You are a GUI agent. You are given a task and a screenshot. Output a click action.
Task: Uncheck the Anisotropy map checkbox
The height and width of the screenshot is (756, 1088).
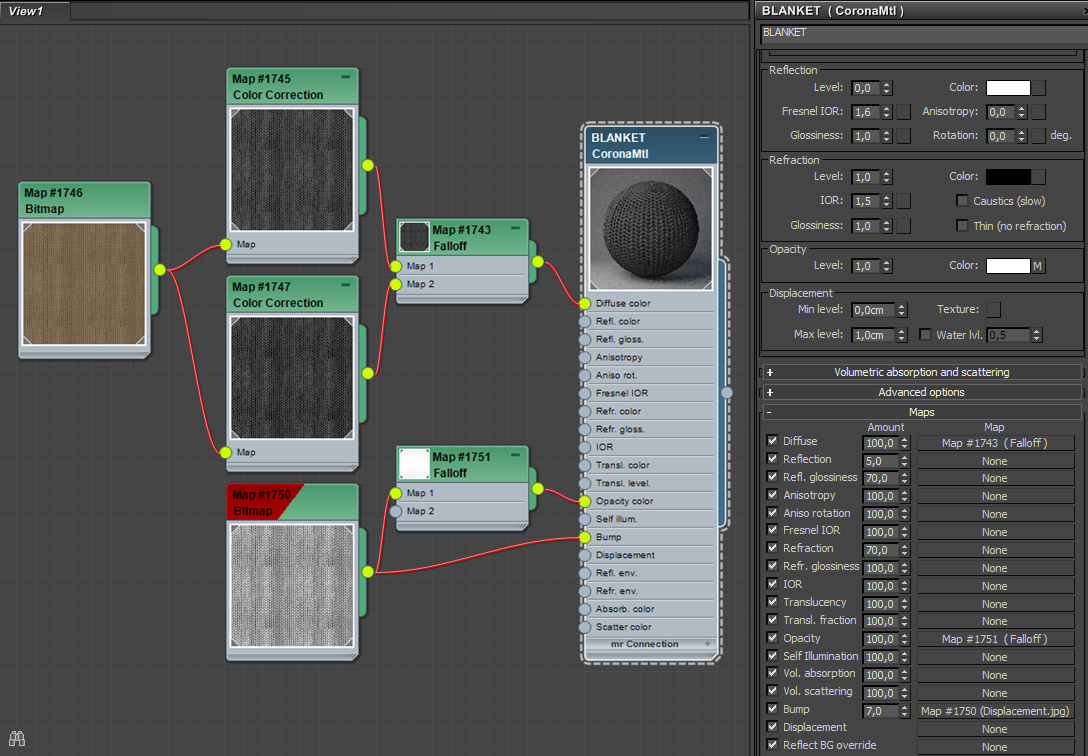pos(772,495)
